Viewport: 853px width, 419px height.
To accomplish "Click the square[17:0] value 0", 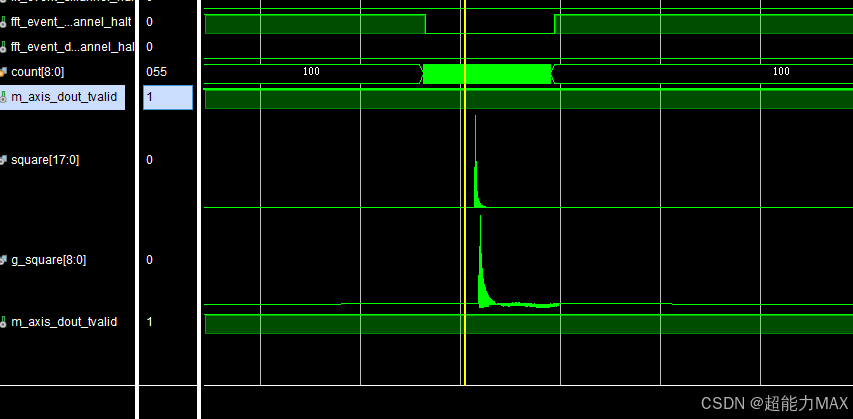I will coord(150,160).
